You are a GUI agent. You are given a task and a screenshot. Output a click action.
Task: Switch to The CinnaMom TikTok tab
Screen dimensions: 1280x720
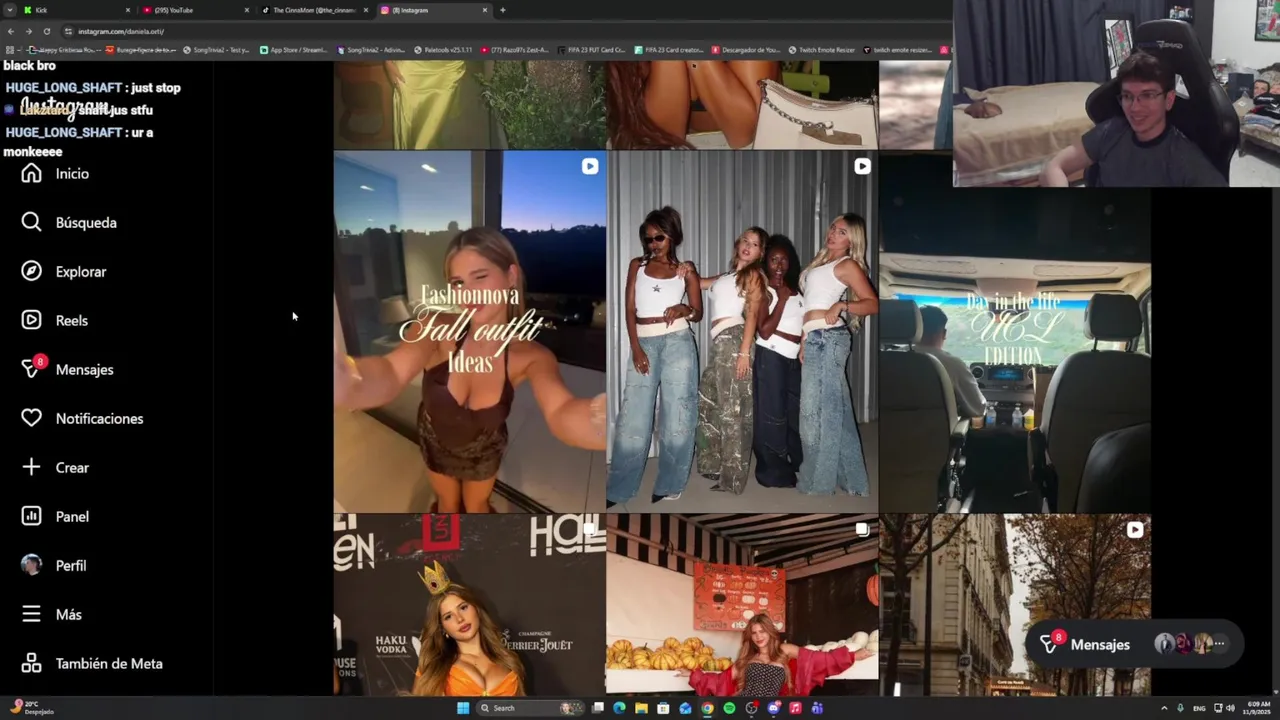[313, 10]
